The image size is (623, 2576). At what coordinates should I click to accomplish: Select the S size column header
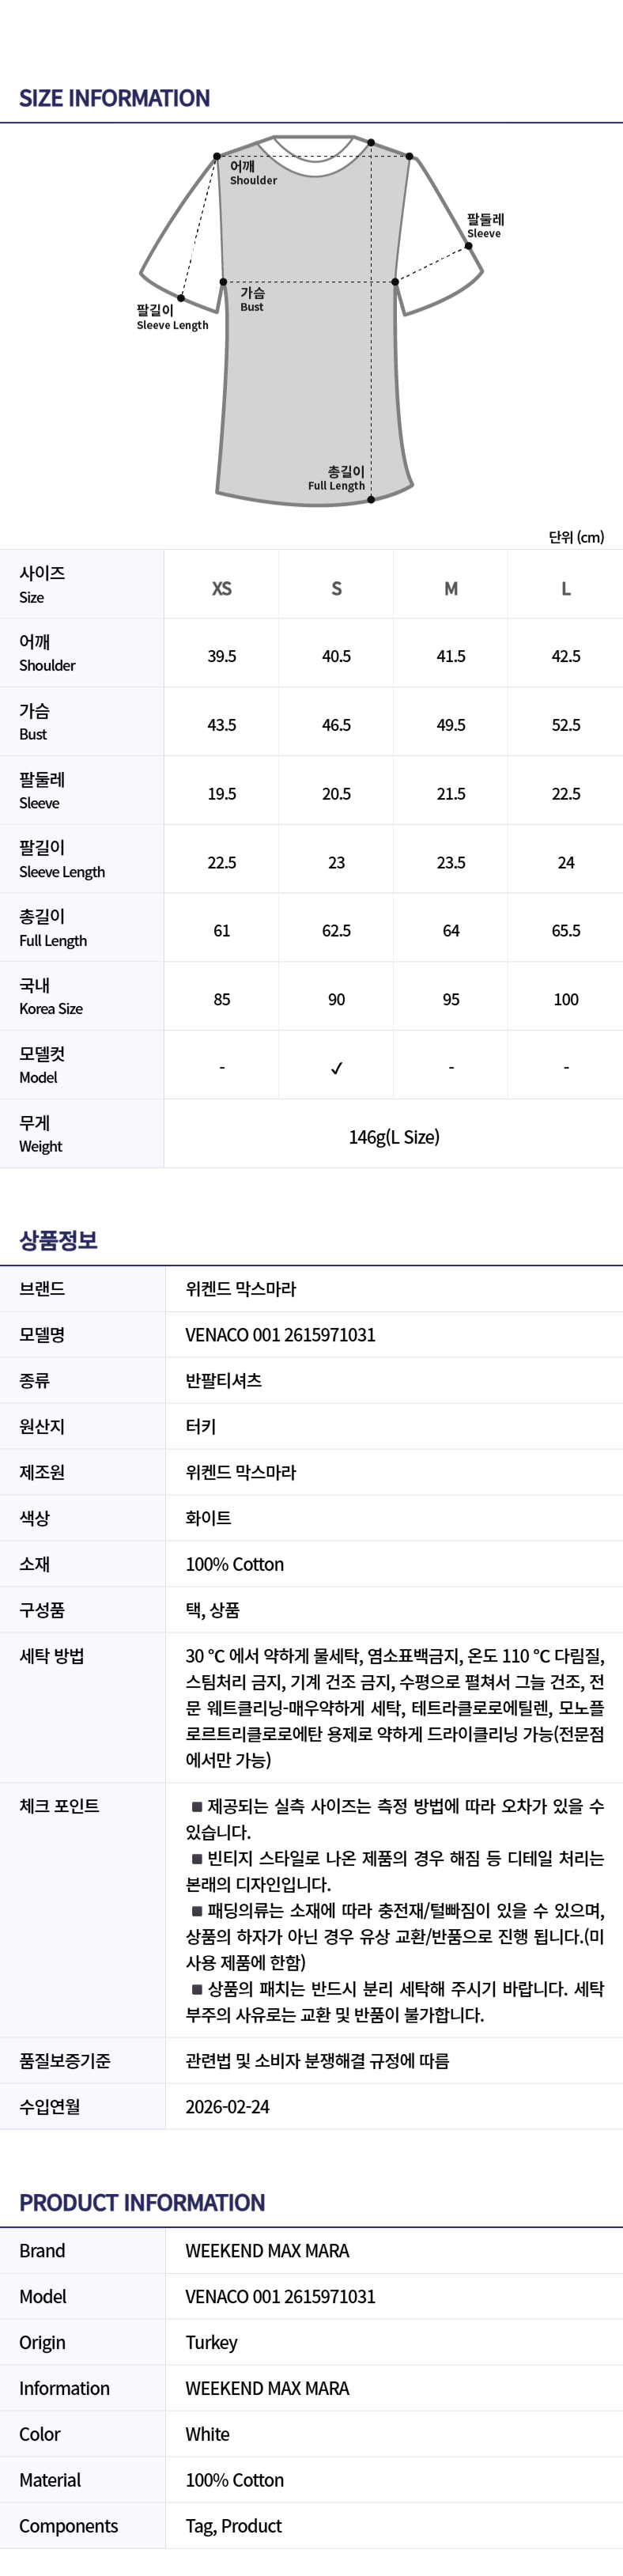pyautogui.click(x=336, y=588)
